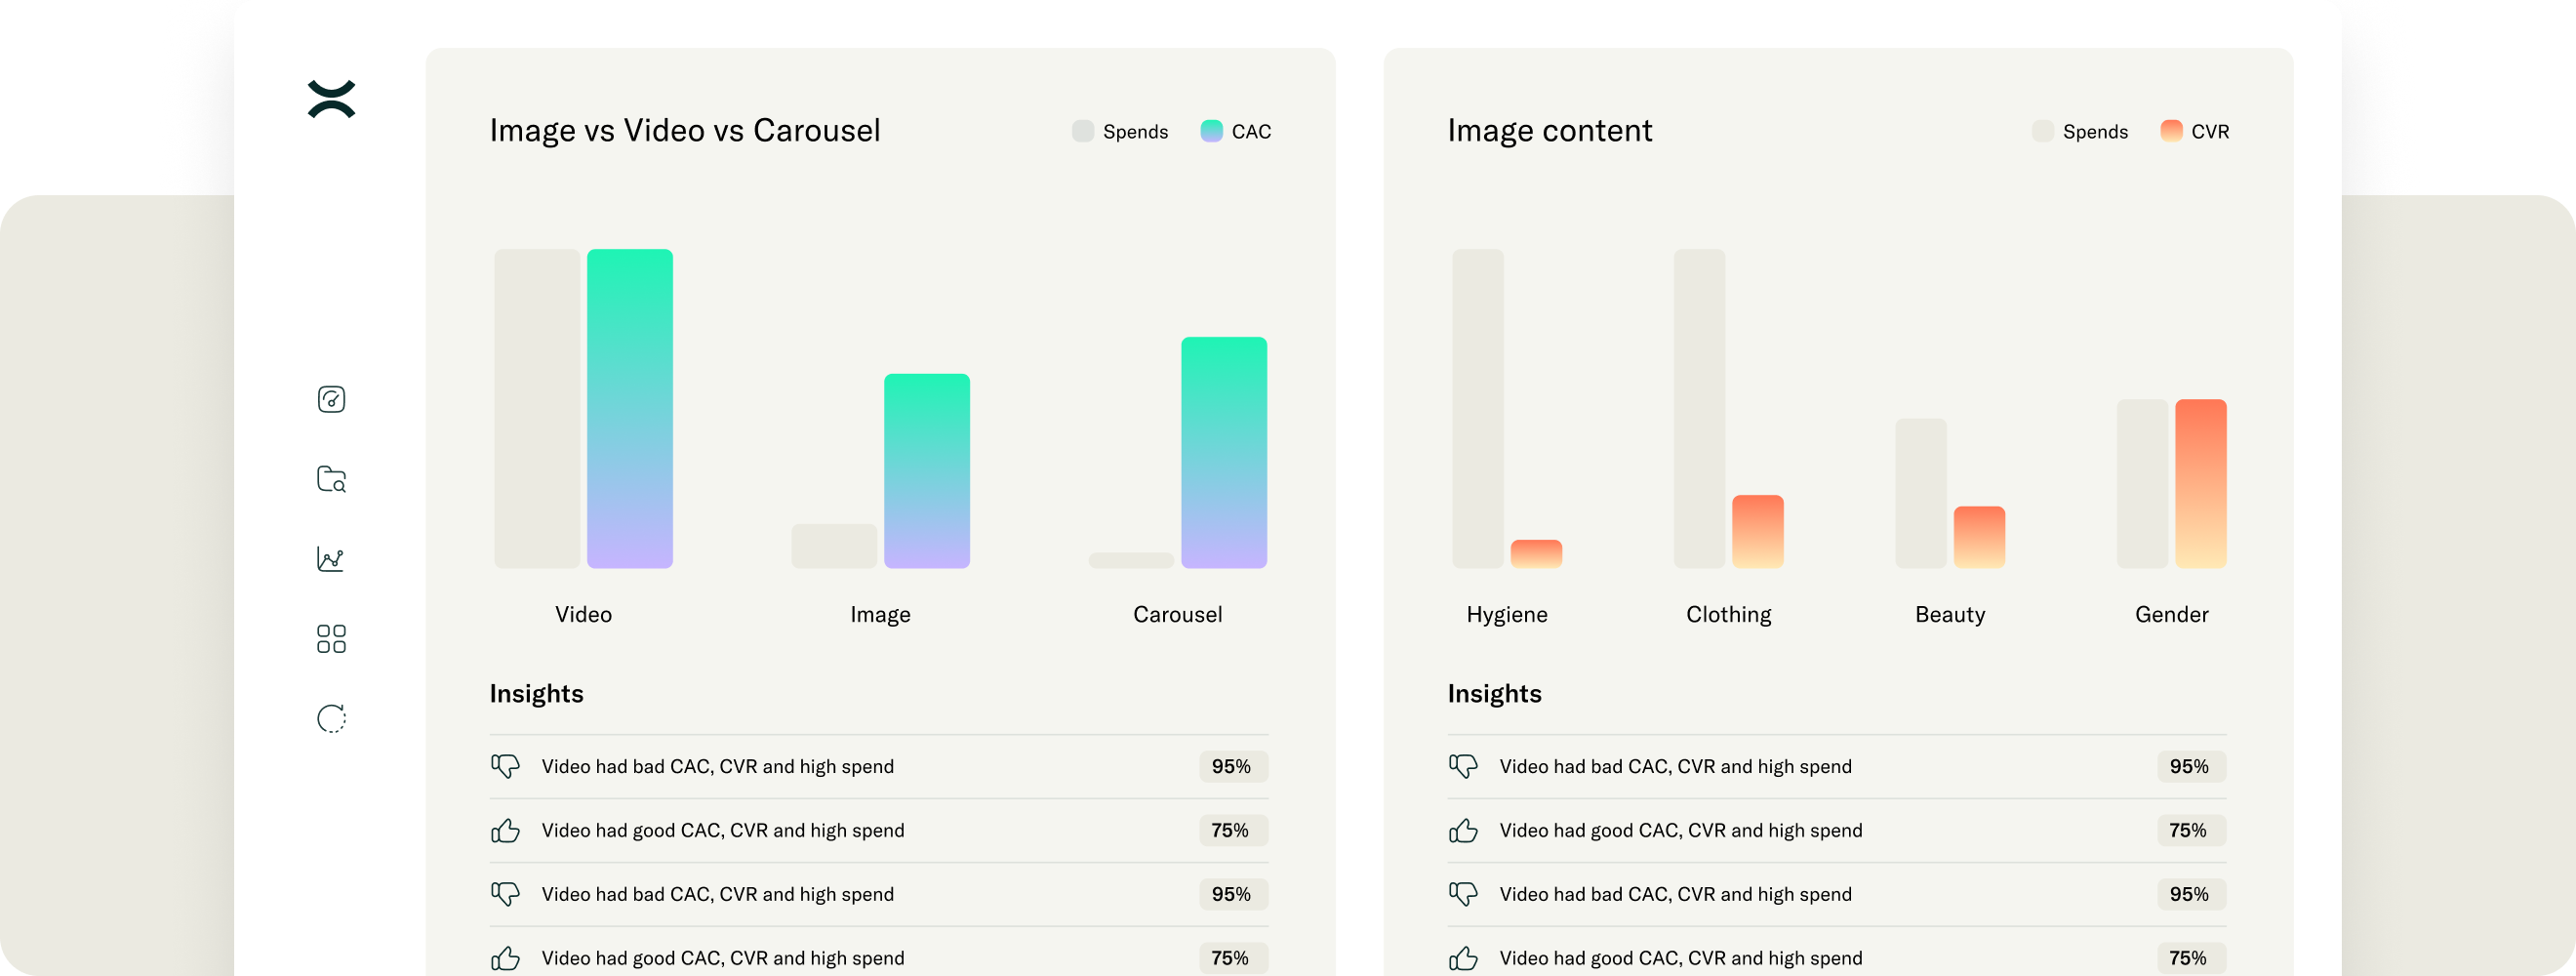The width and height of the screenshot is (2576, 976).
Task: Click the app logo in the sidebar
Action: click(331, 99)
